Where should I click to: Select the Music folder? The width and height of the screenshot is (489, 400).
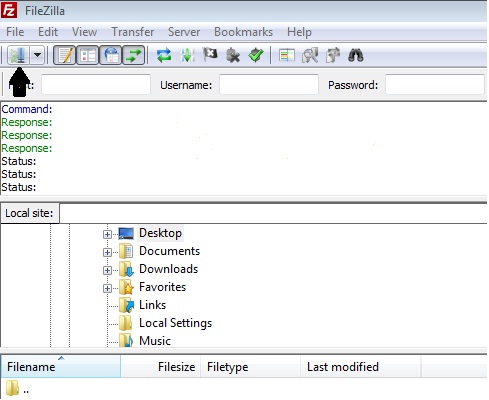coord(155,341)
